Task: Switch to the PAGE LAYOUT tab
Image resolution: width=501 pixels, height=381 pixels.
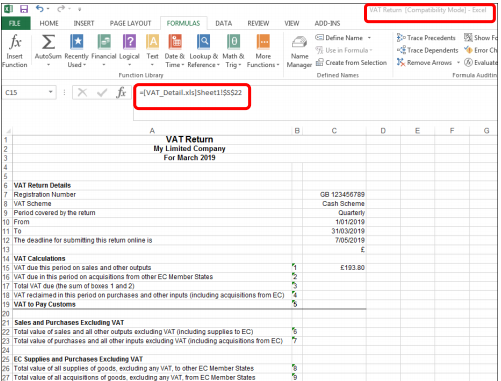Action: click(130, 23)
